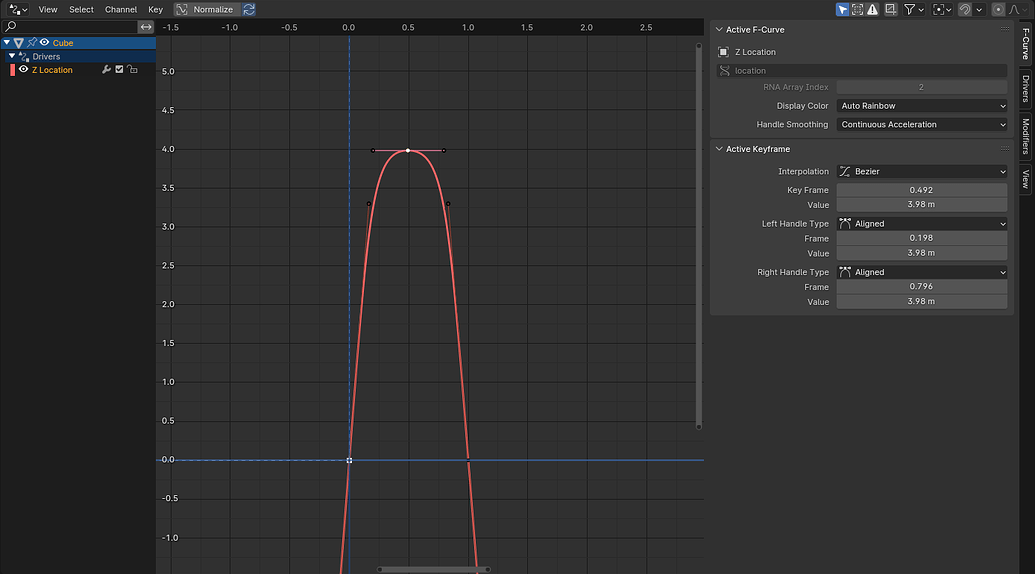Click the left handle Value field

pyautogui.click(x=921, y=253)
